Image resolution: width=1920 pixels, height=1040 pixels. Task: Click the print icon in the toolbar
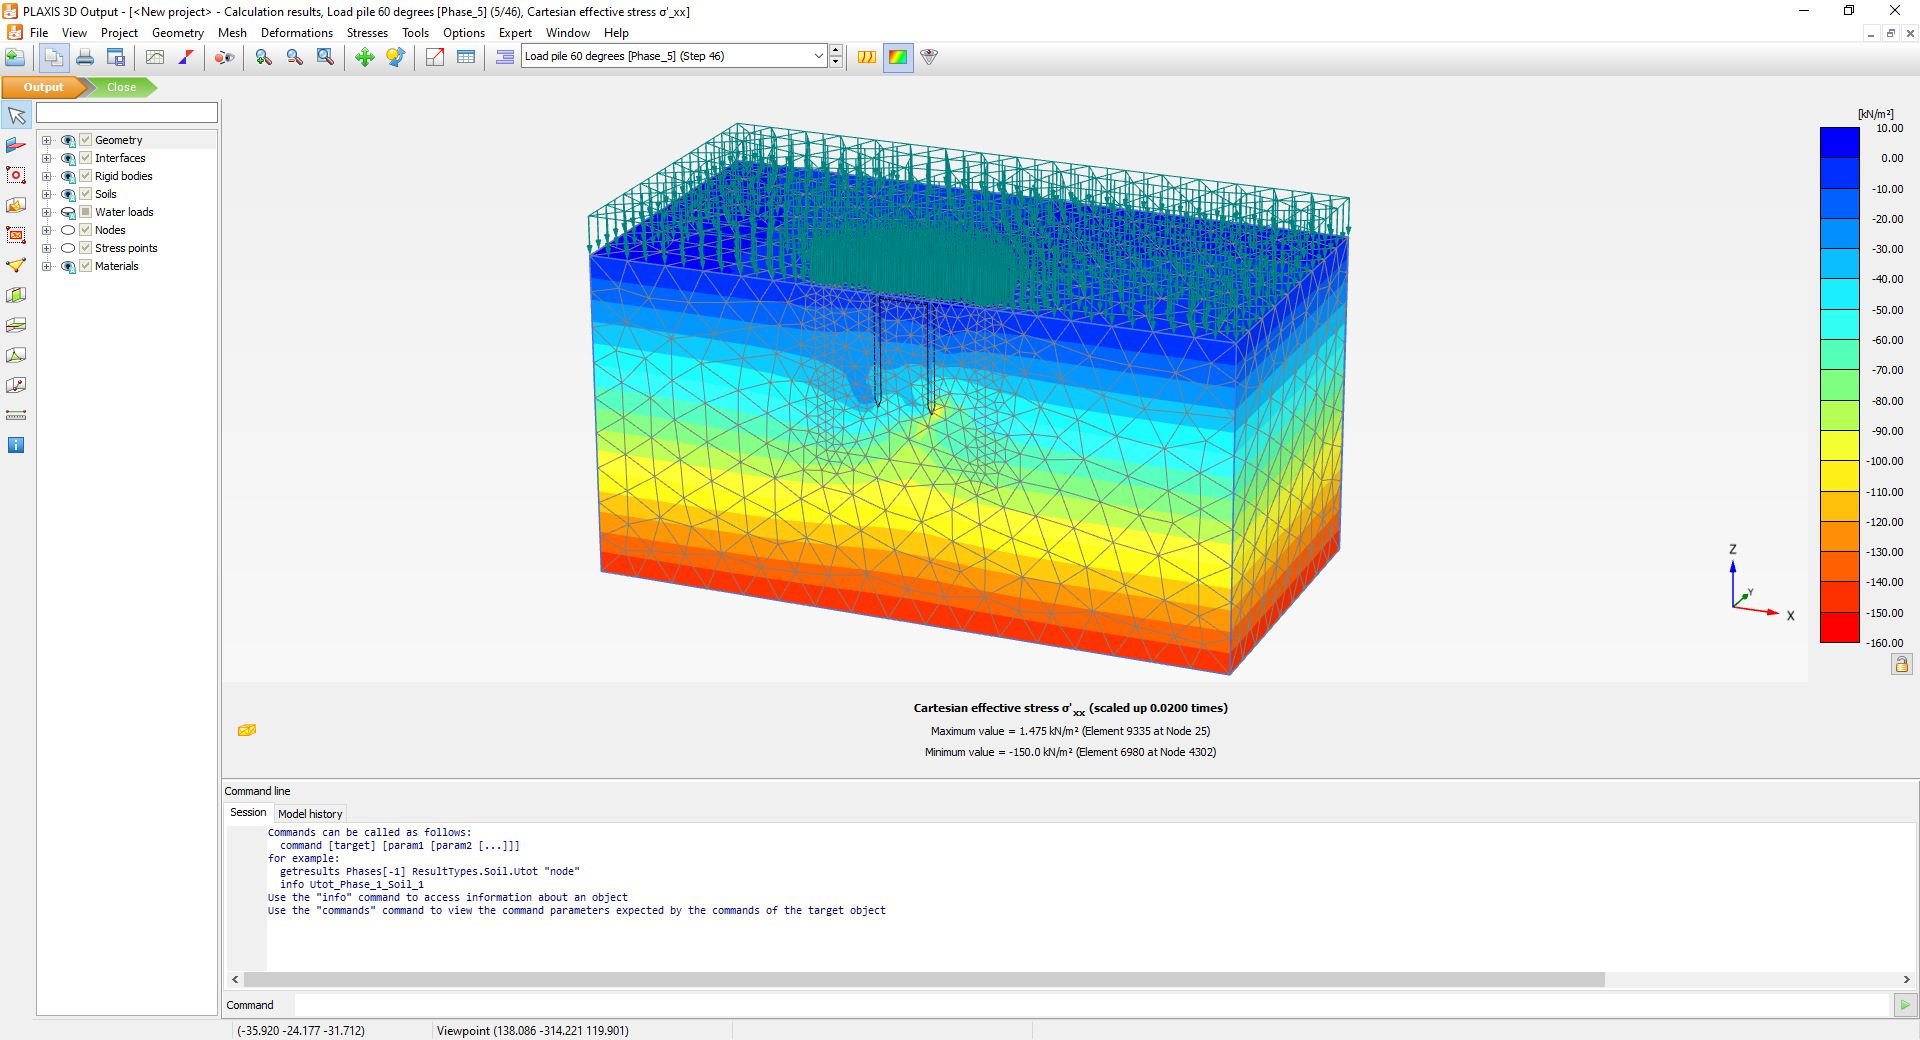85,57
